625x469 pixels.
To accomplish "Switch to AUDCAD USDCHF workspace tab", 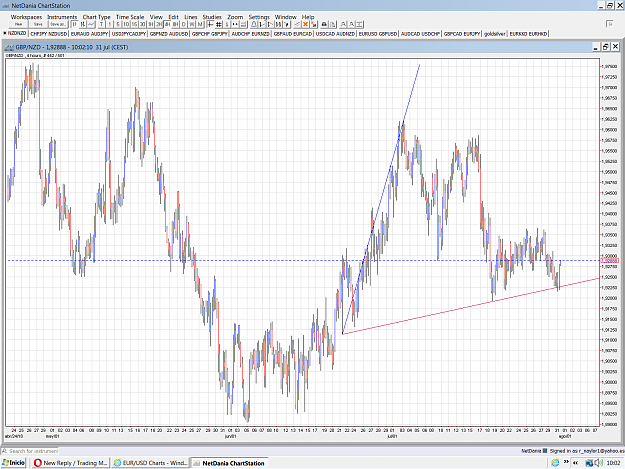I will tap(420, 34).
